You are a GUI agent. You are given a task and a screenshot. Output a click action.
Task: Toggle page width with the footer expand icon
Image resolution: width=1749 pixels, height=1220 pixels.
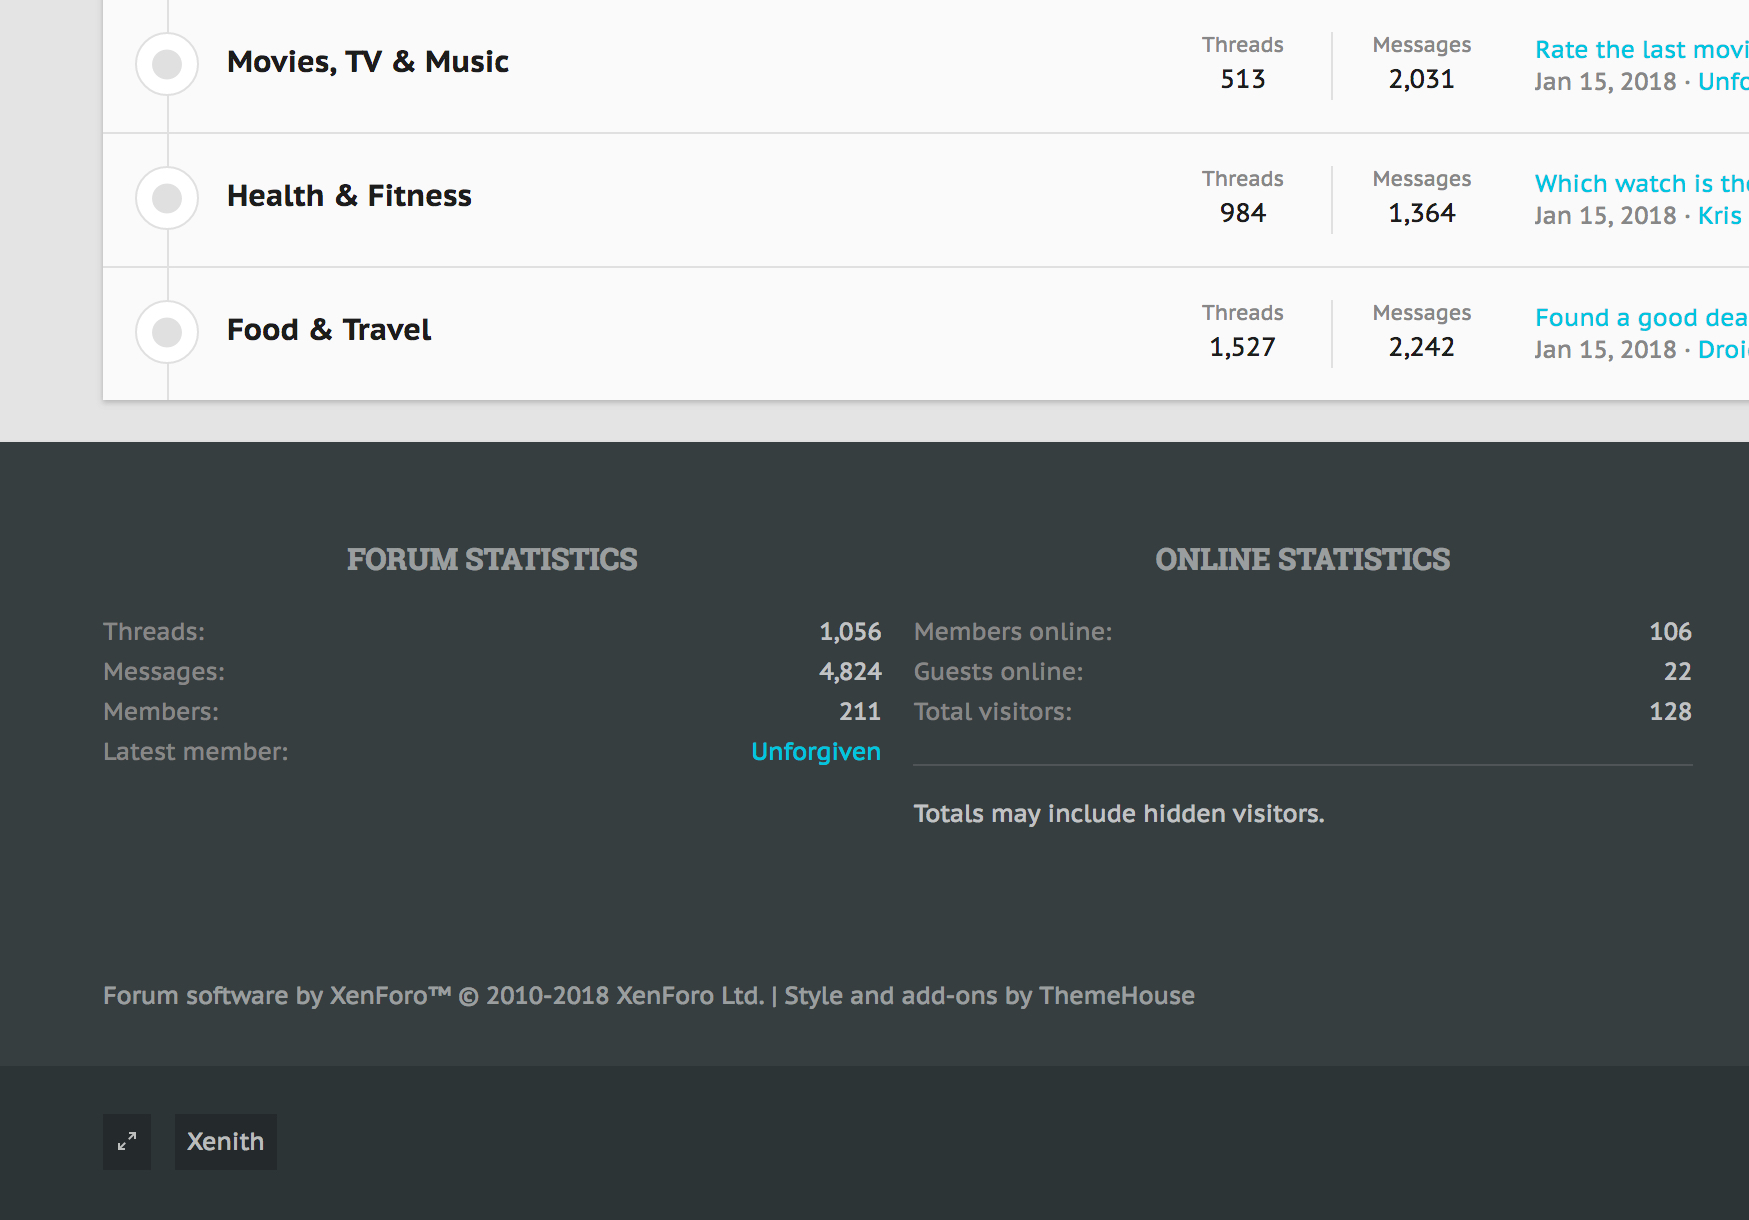pyautogui.click(x=127, y=1142)
